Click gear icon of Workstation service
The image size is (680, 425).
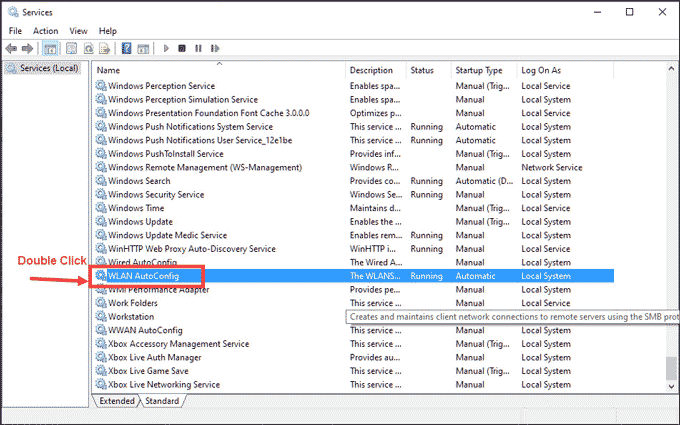click(x=101, y=316)
